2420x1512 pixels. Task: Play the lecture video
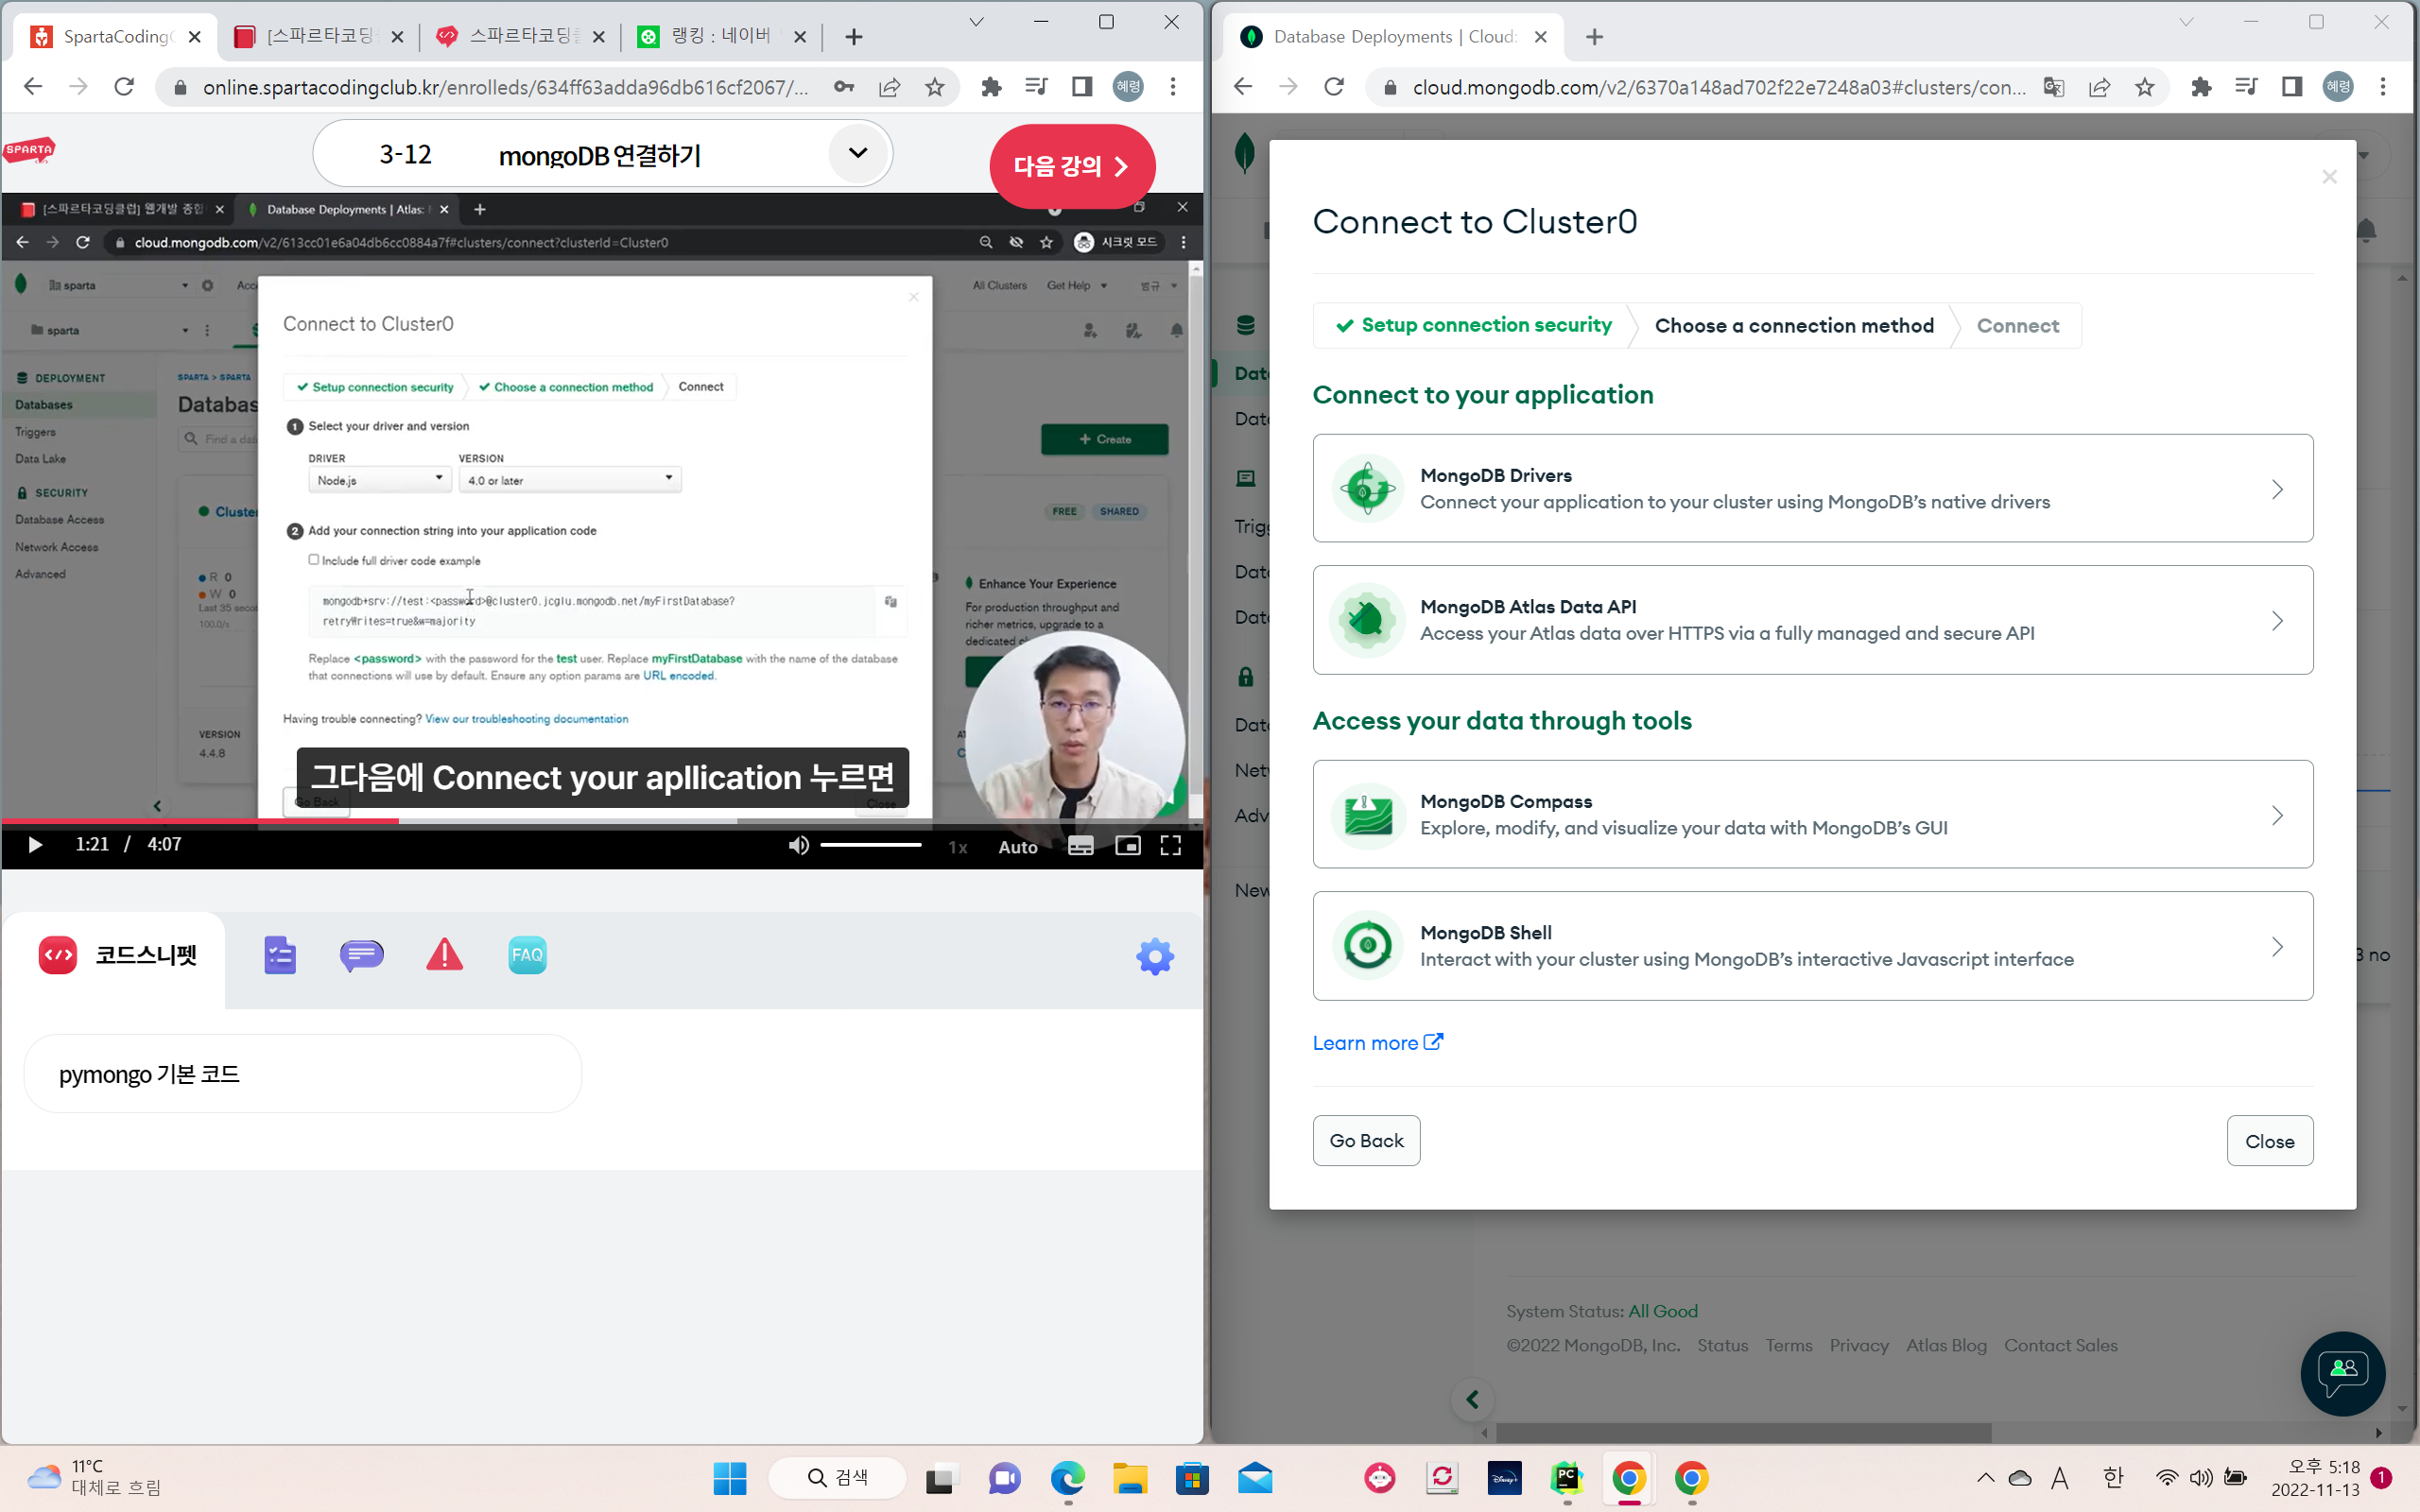(34, 845)
